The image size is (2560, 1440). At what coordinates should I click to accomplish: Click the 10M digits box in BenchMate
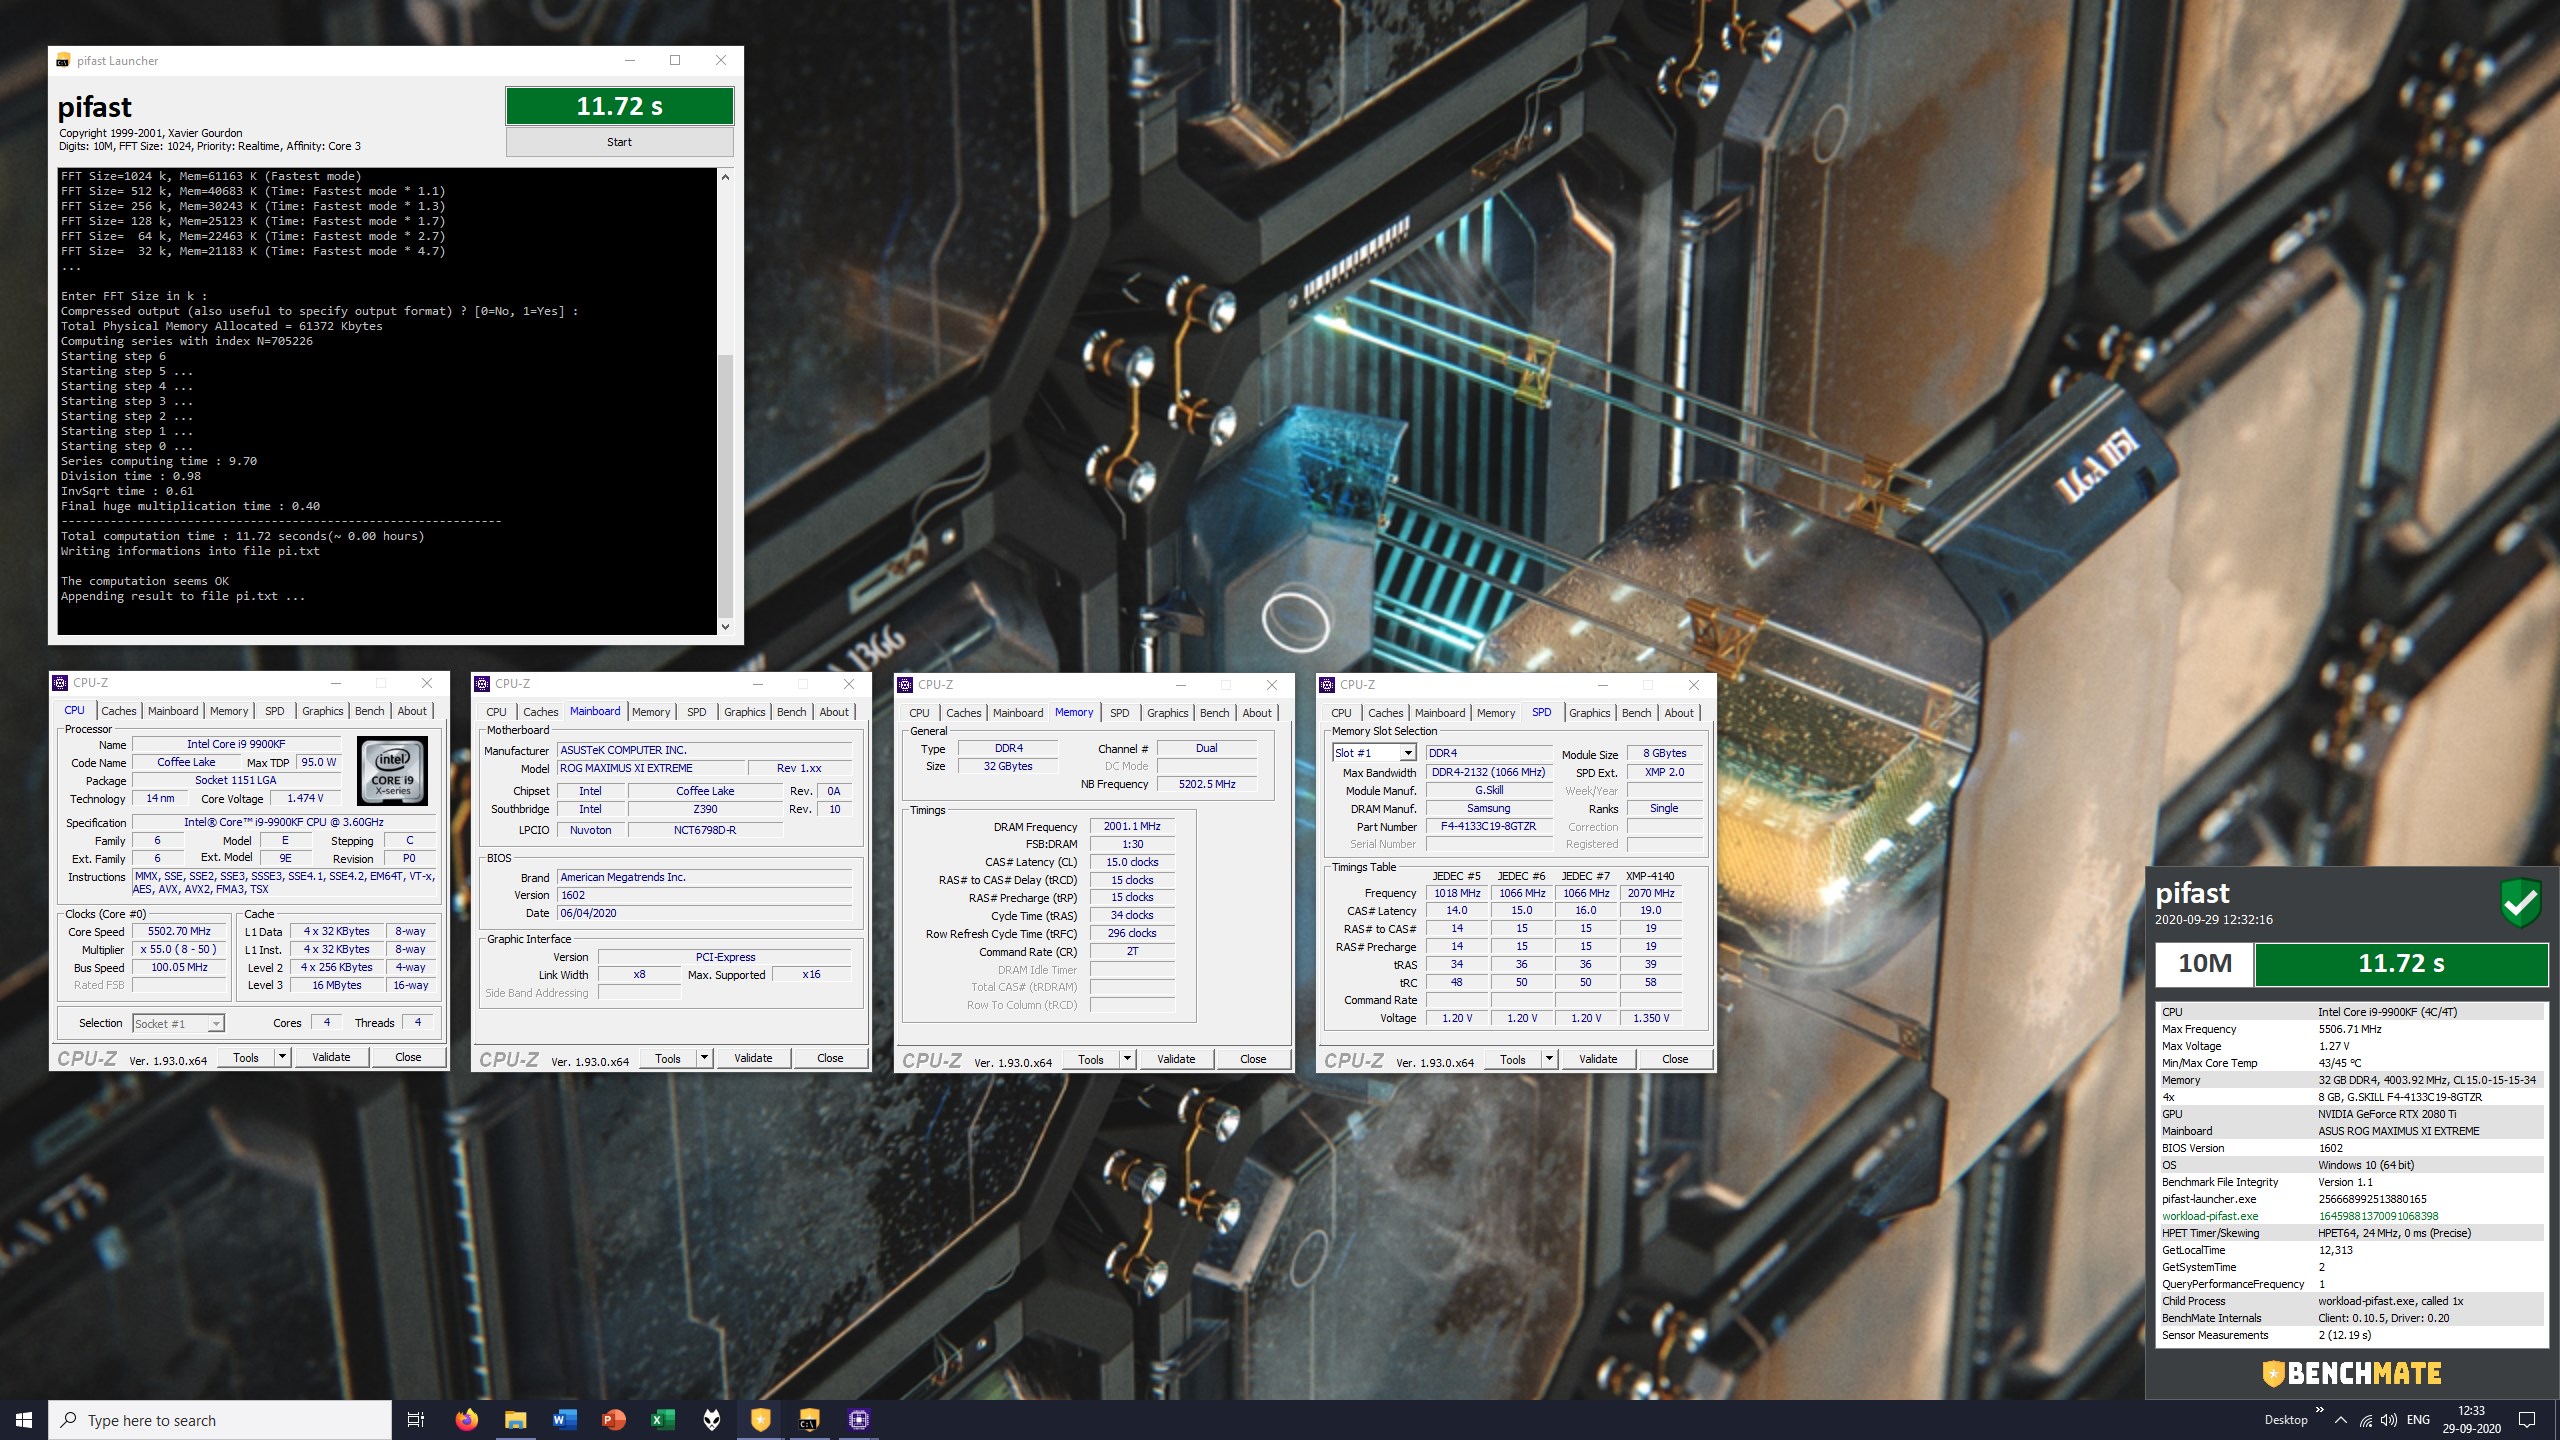[2204, 963]
